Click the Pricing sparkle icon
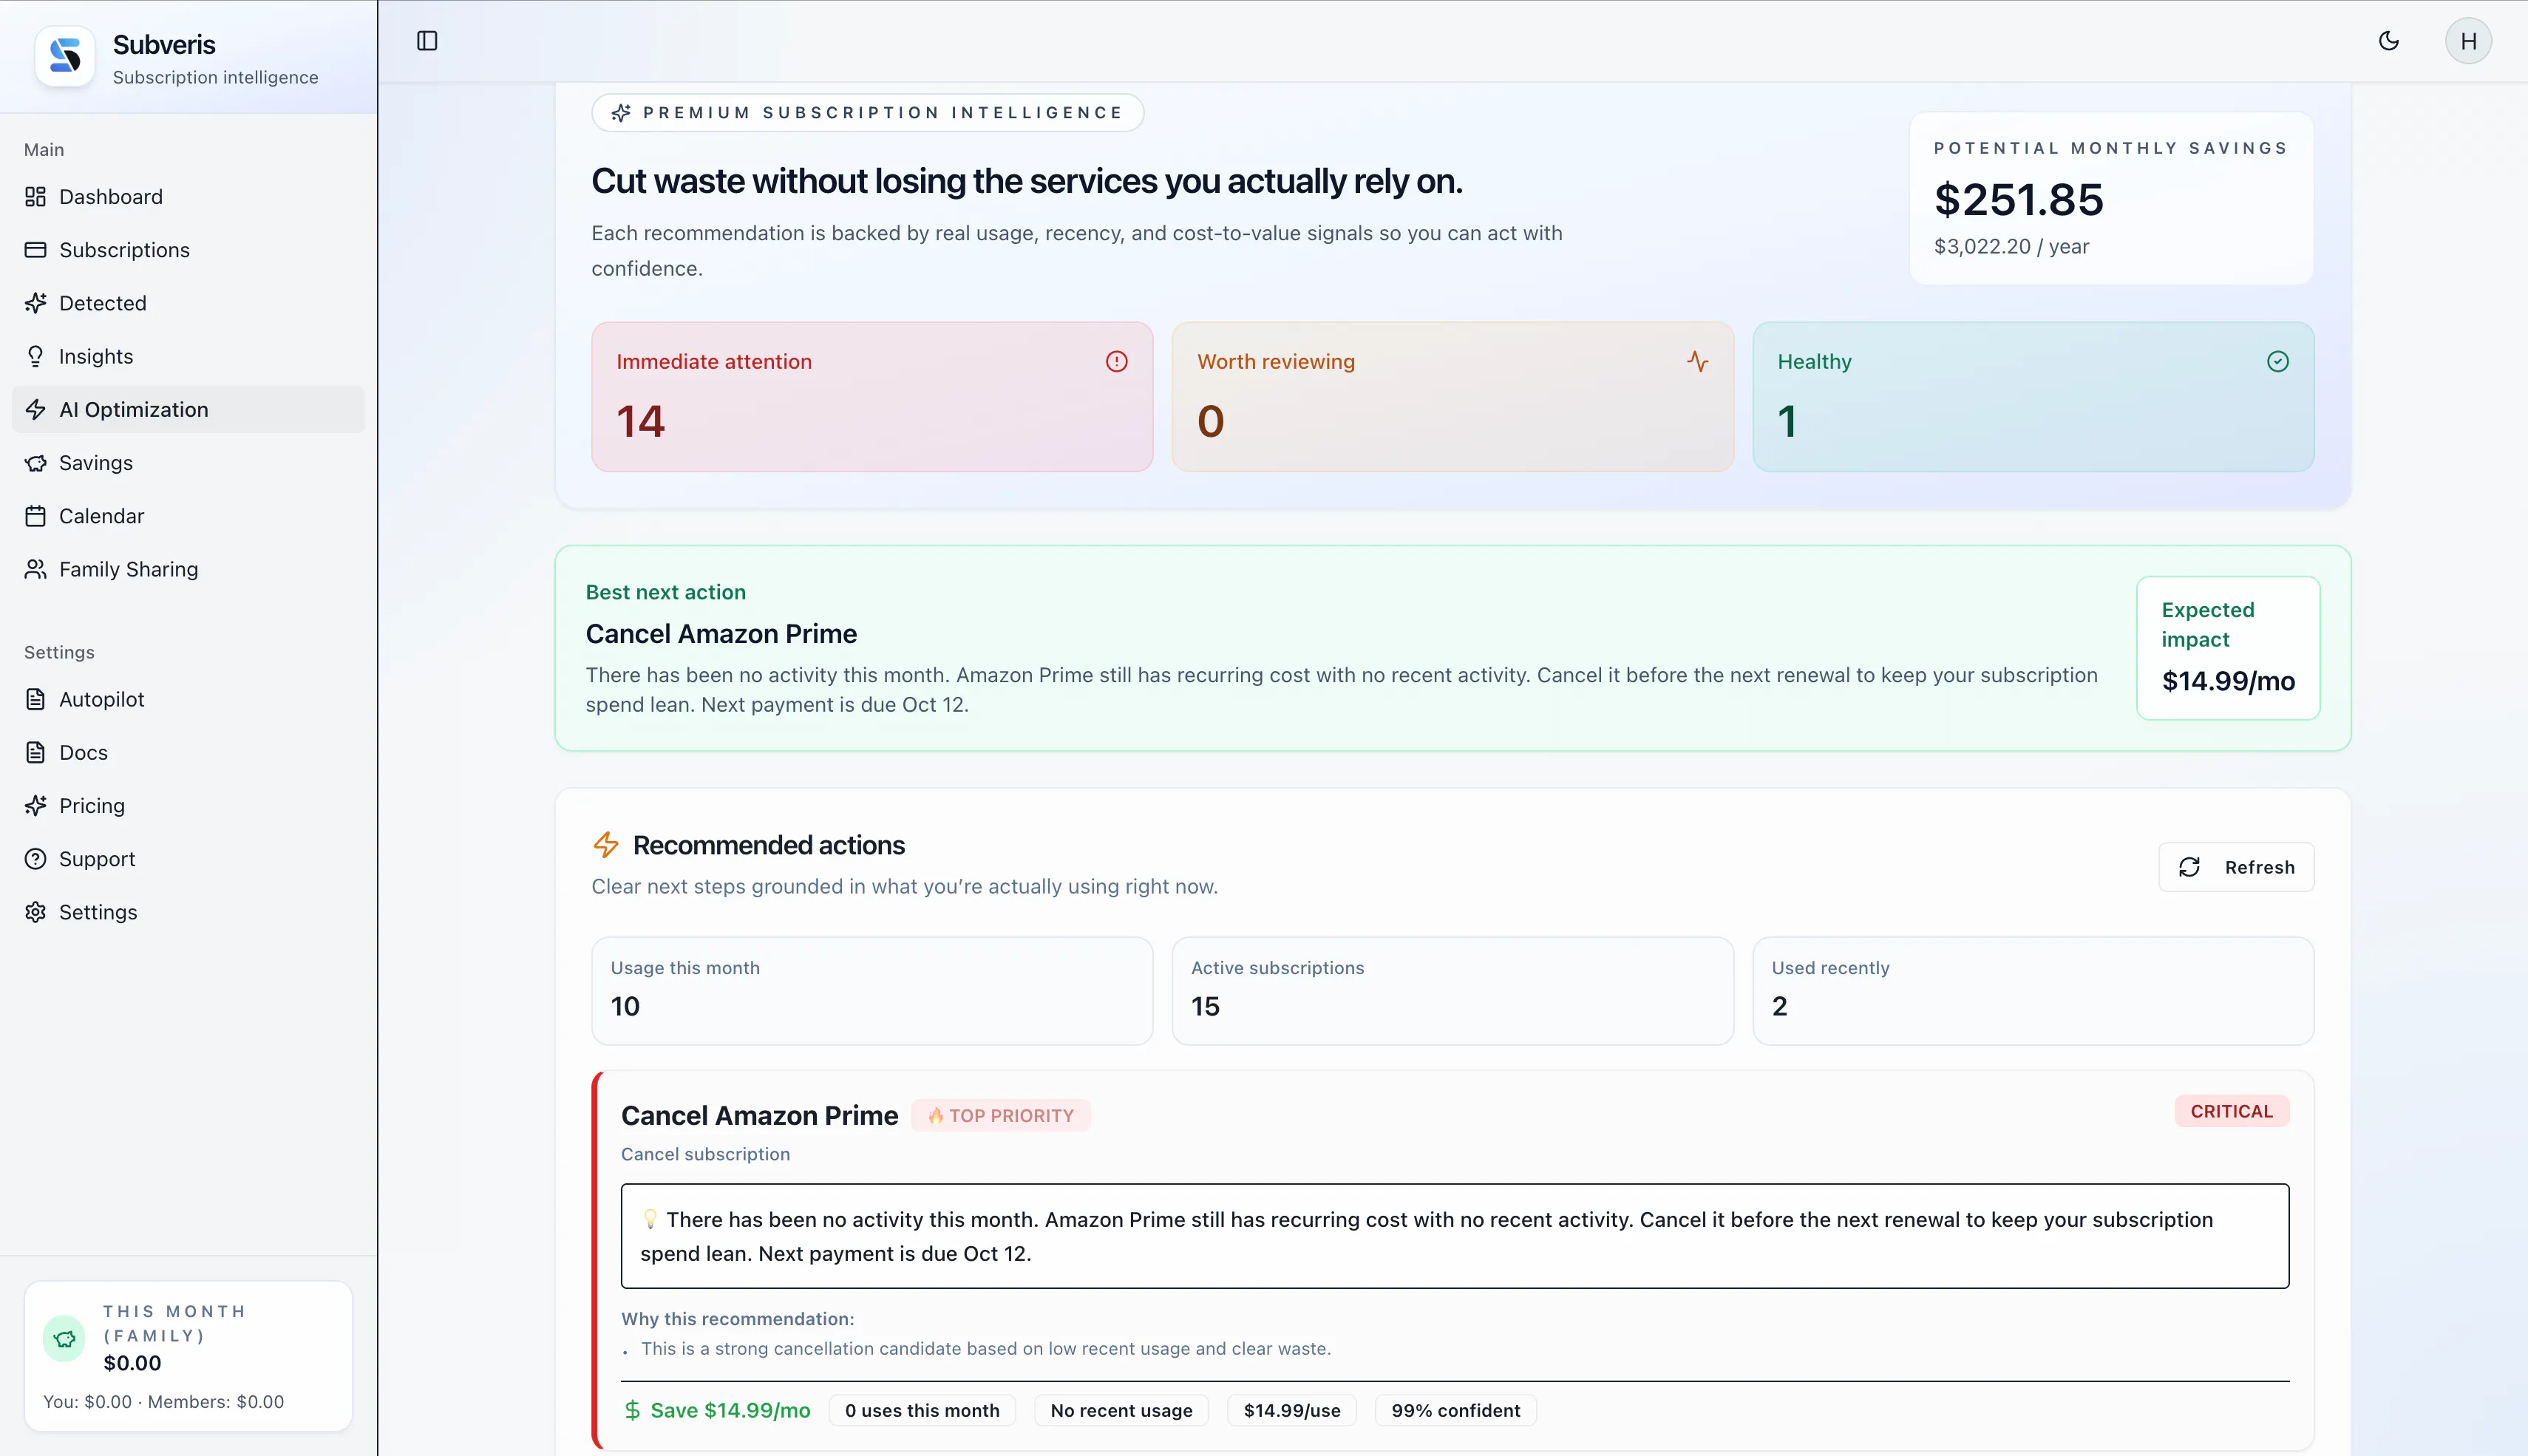 (35, 806)
